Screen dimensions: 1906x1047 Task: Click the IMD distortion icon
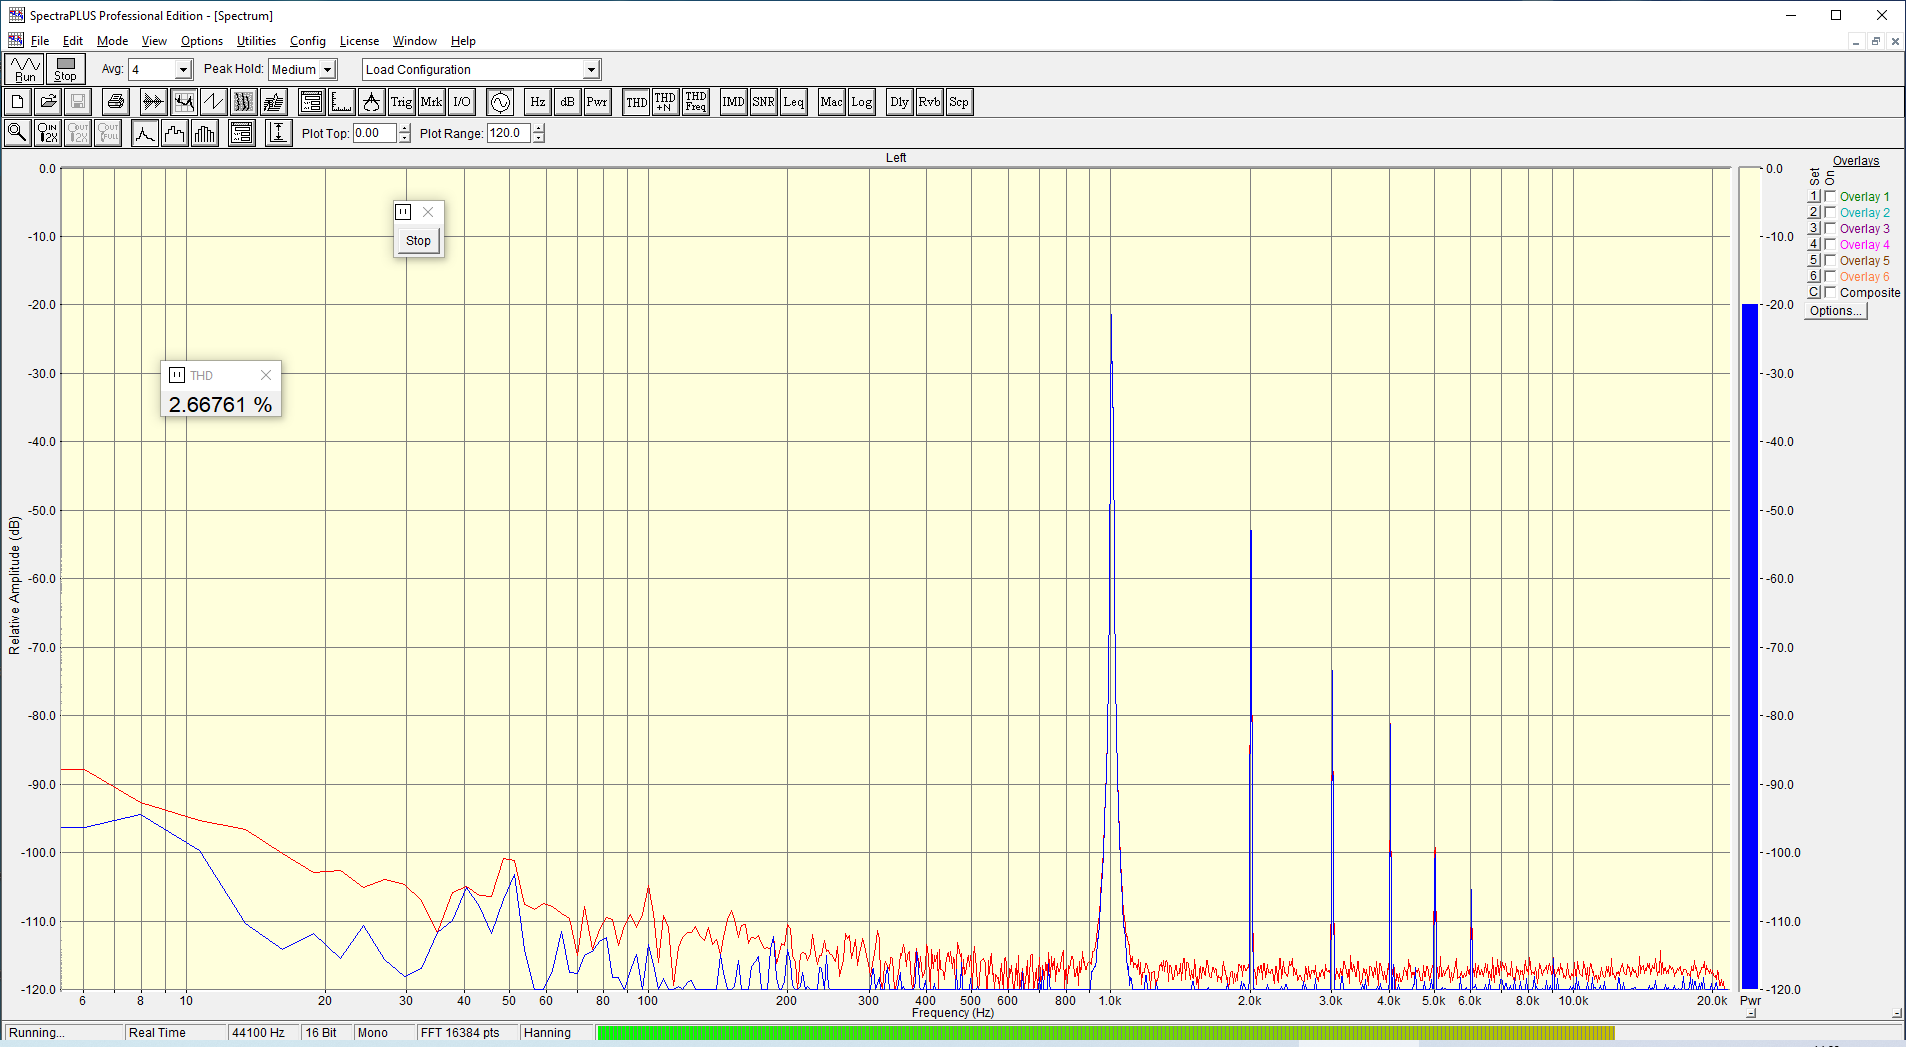pos(733,102)
